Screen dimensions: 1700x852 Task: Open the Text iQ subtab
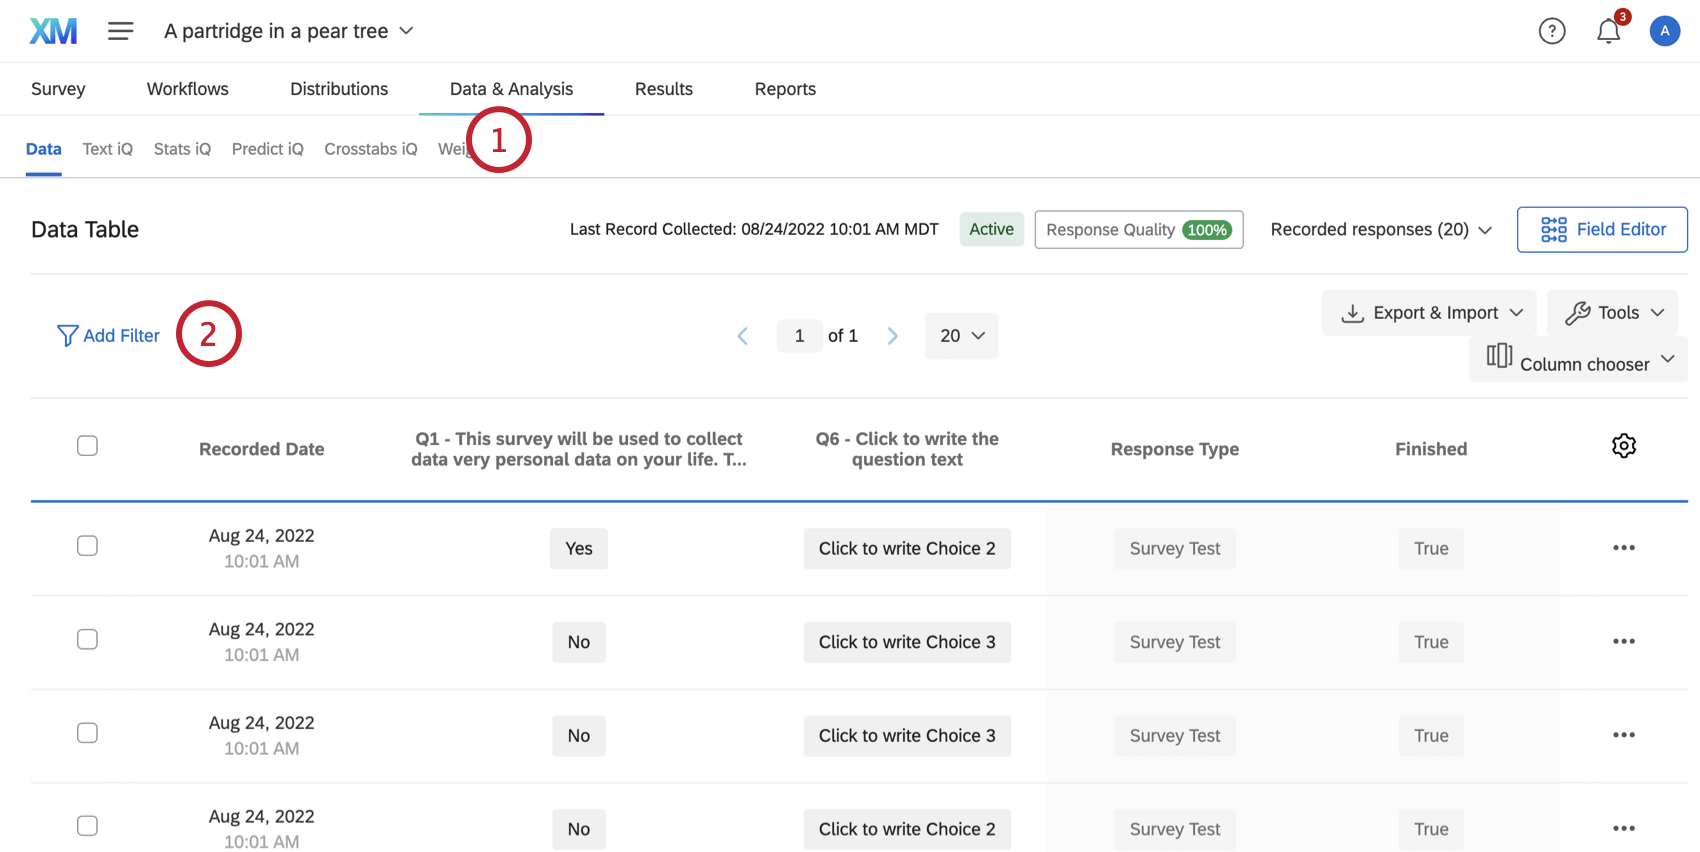click(x=107, y=149)
